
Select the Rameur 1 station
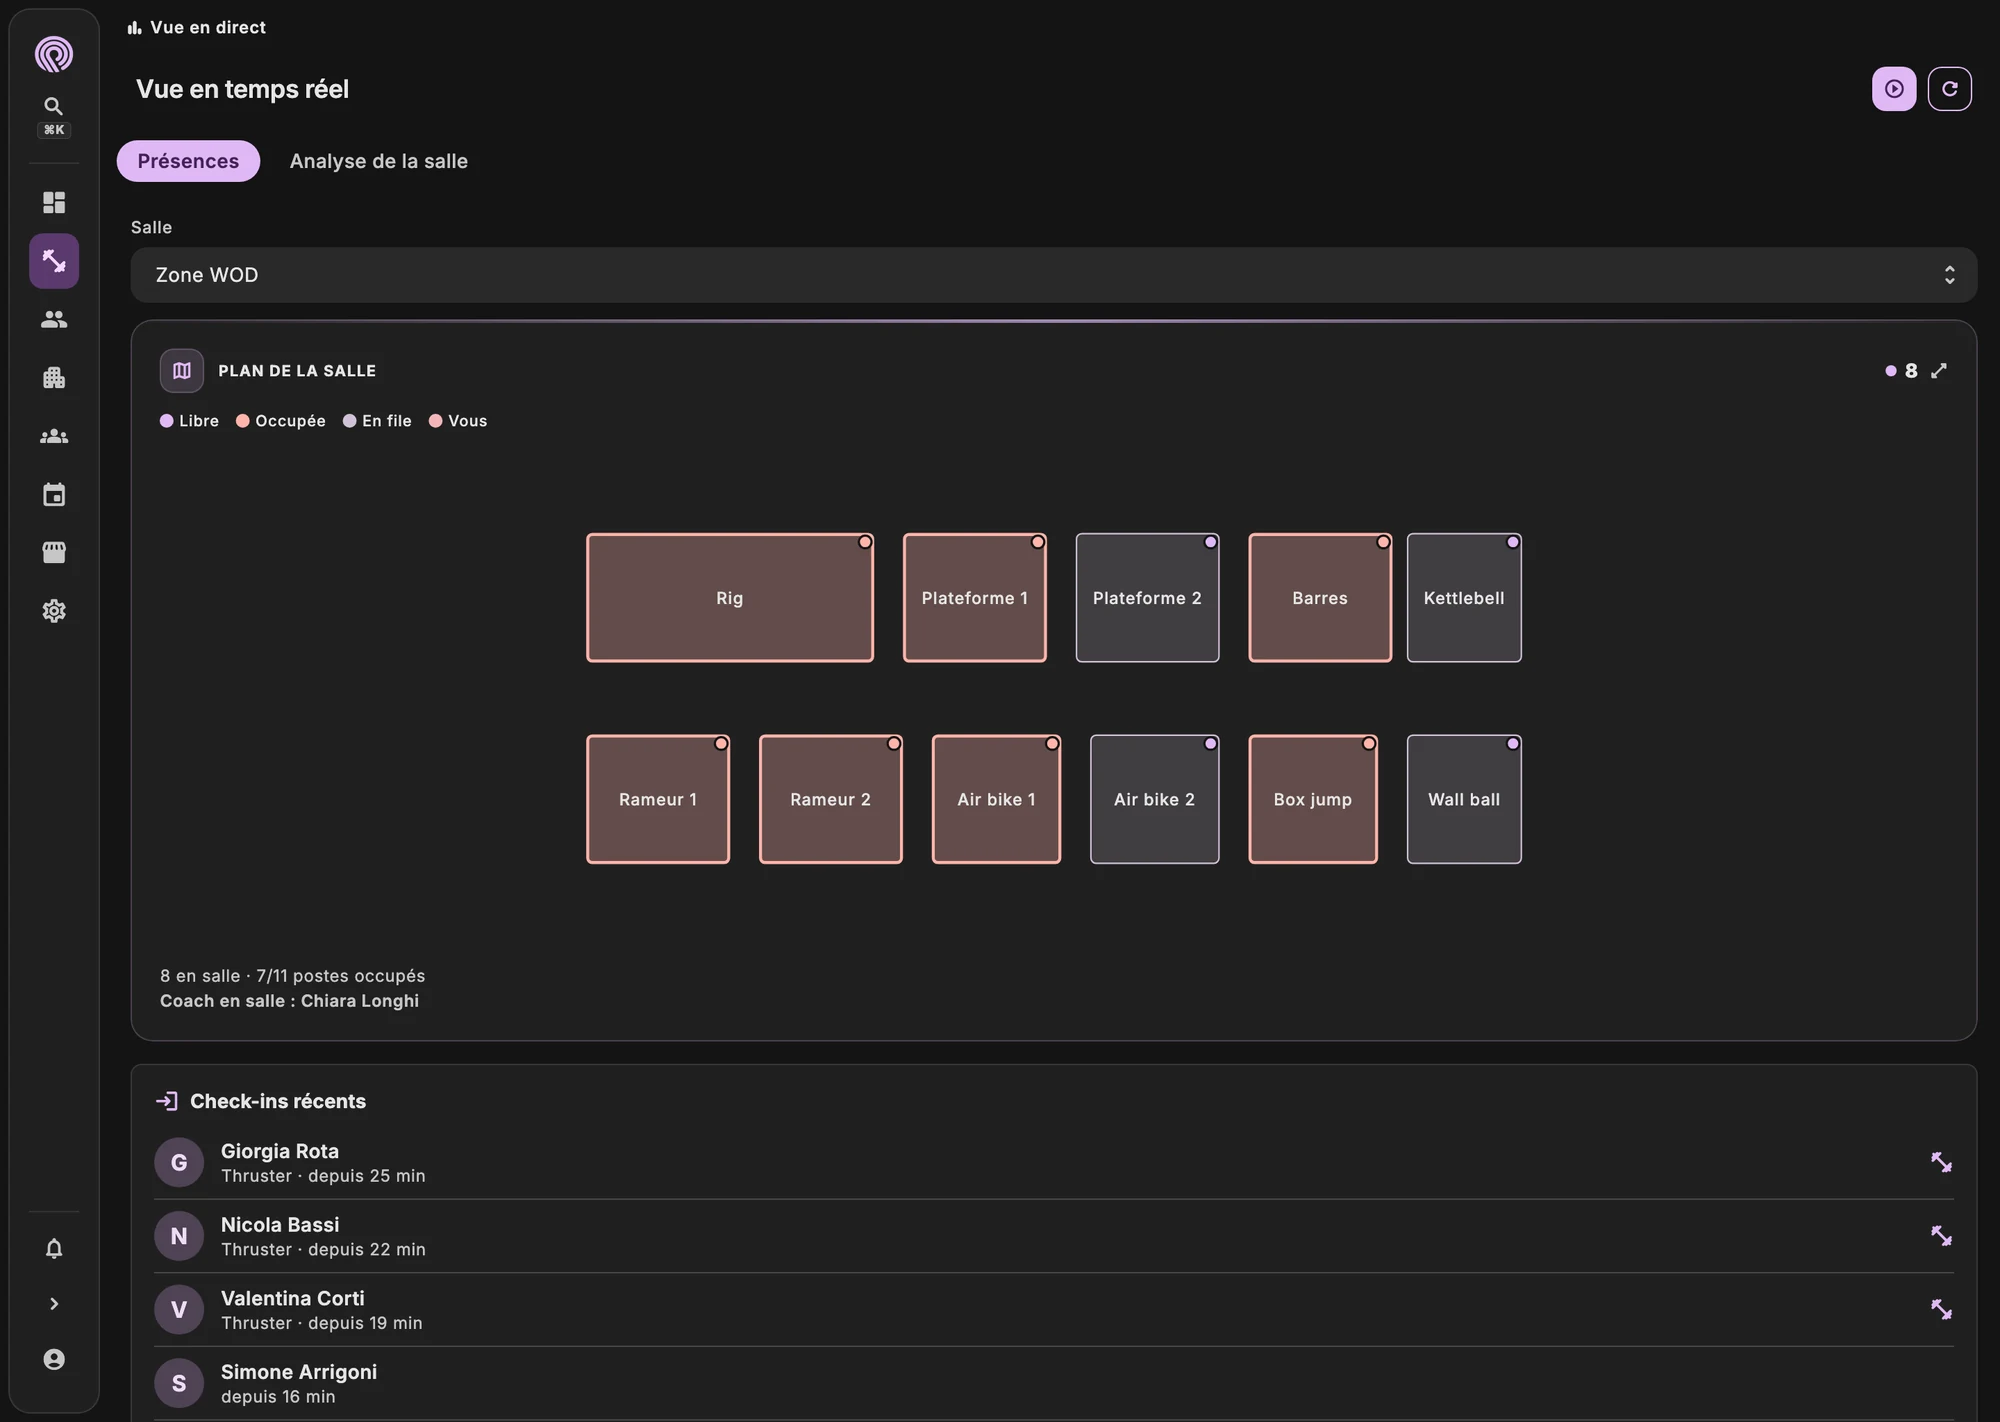(658, 800)
